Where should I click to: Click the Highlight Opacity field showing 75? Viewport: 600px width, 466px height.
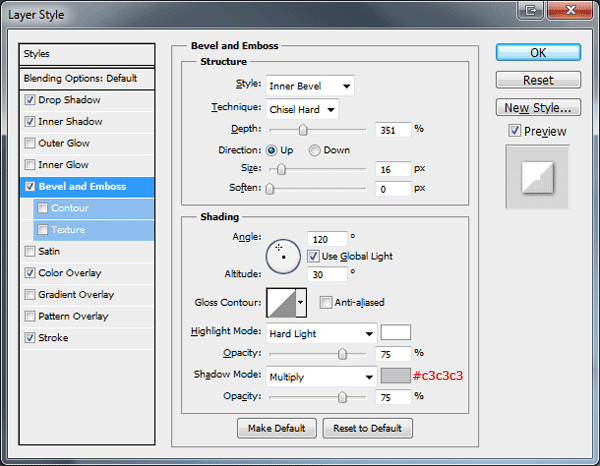tap(393, 354)
